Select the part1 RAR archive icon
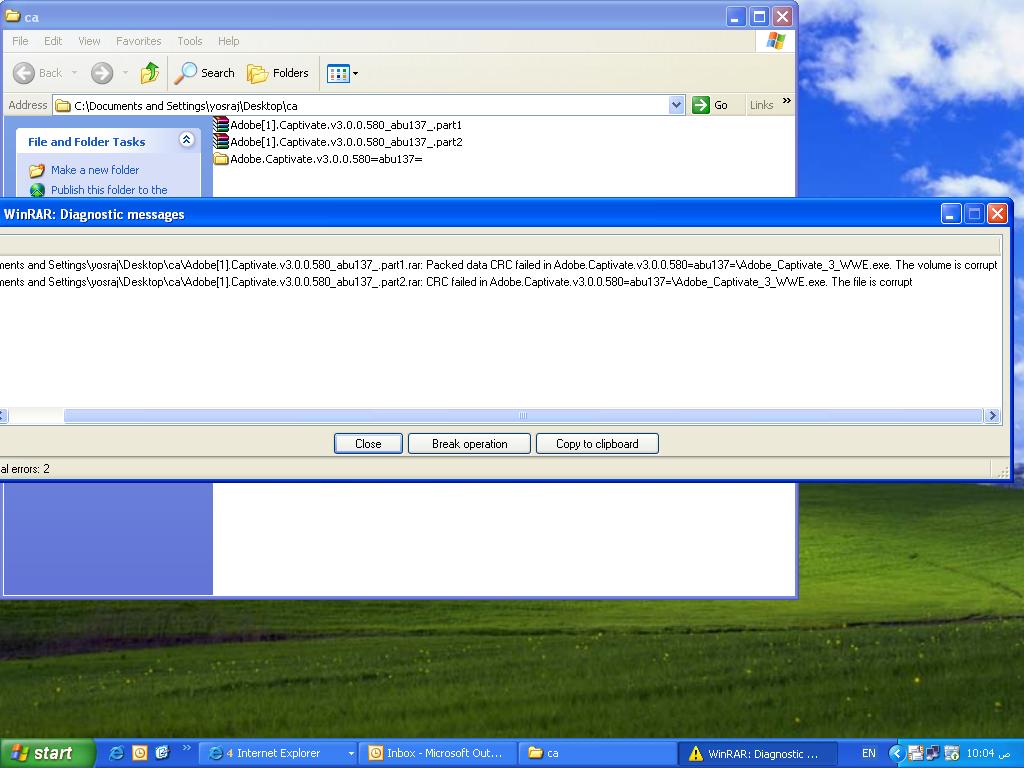 pyautogui.click(x=221, y=125)
